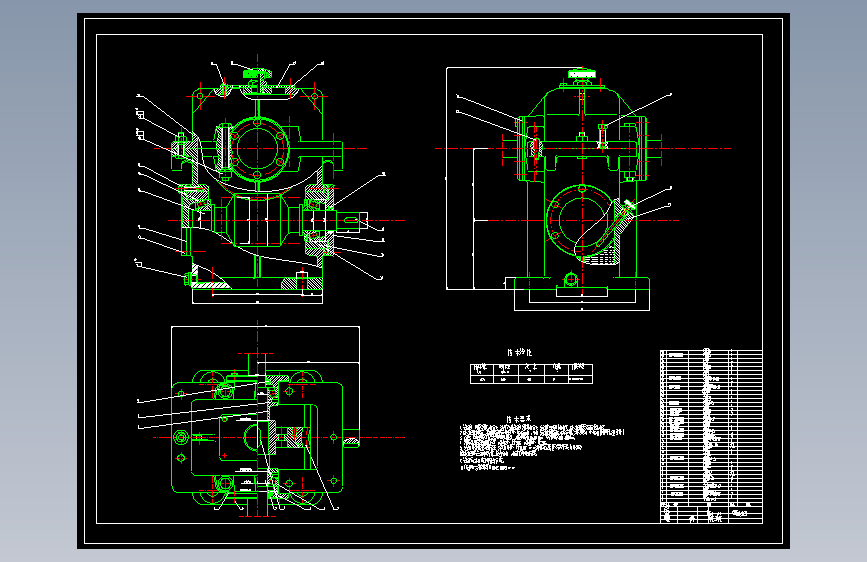This screenshot has width=867, height=562.
Task: Click the drain plug at base of side view
Action: (x=571, y=279)
